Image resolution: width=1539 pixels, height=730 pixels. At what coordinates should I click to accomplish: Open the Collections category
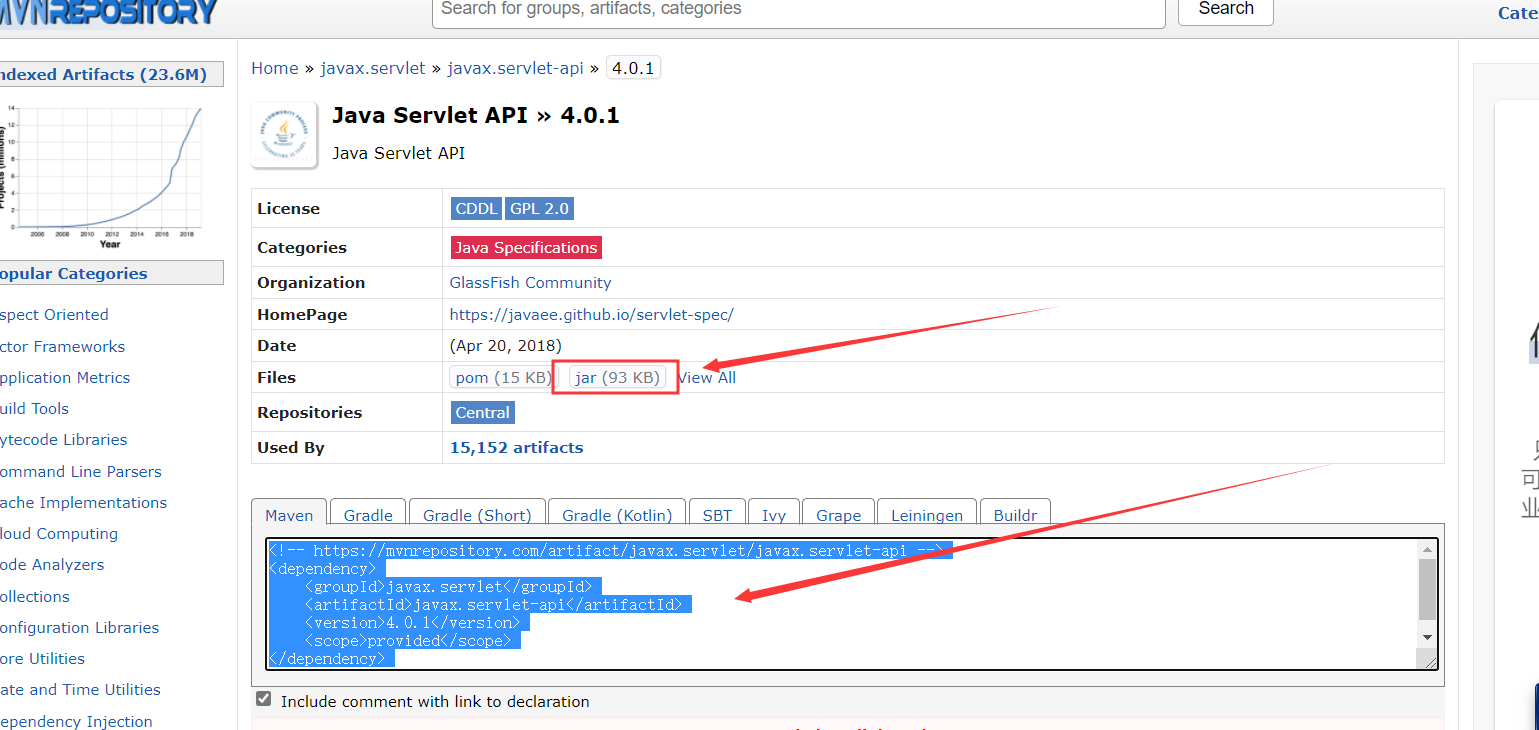pyautogui.click(x=35, y=596)
